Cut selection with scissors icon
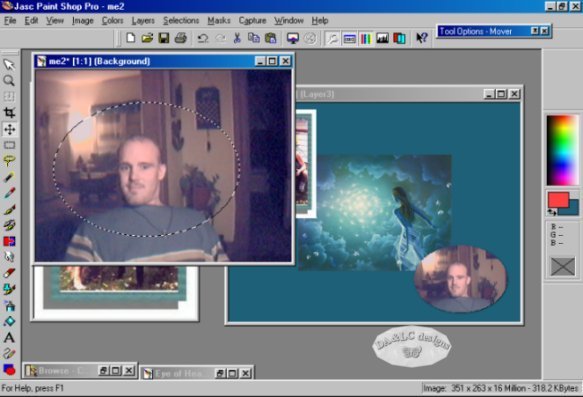Screen dimensions: 583x397 point(237,38)
